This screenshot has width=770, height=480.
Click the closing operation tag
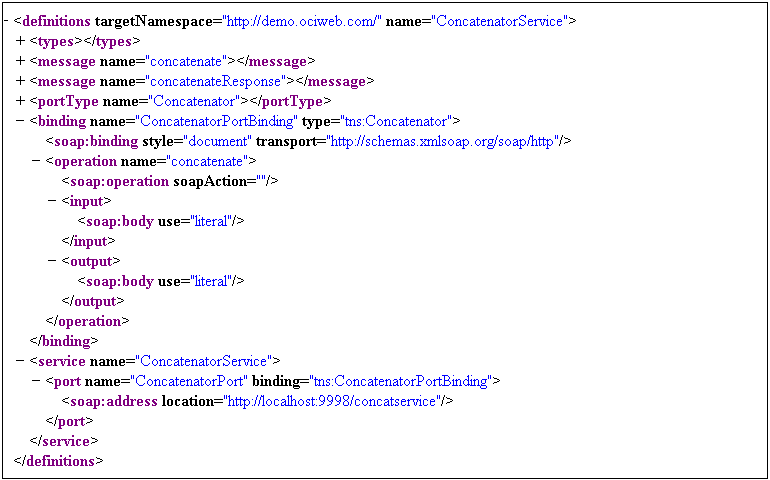coord(87,321)
